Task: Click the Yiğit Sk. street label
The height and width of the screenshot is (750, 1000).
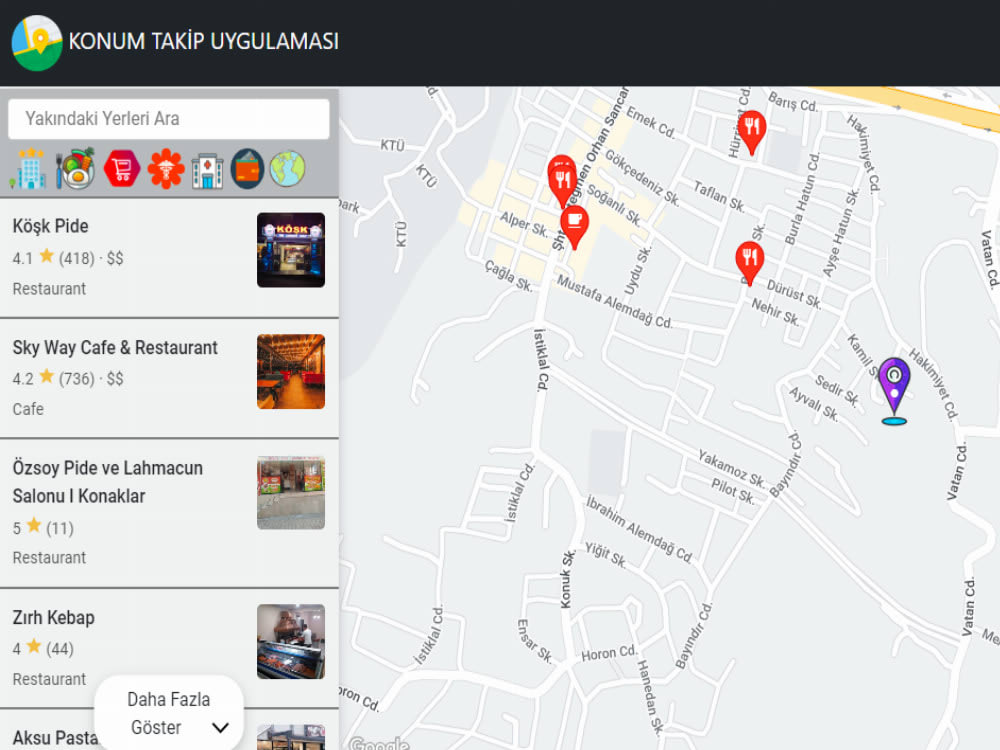Action: [605, 554]
